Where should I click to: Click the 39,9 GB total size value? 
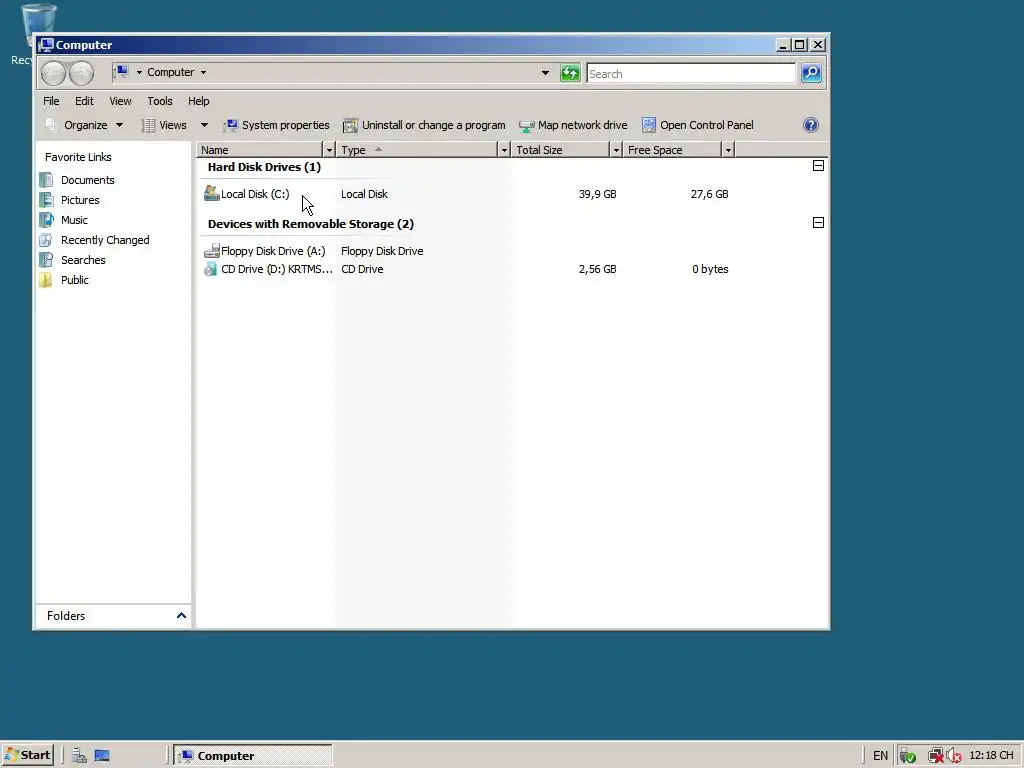tap(598, 194)
